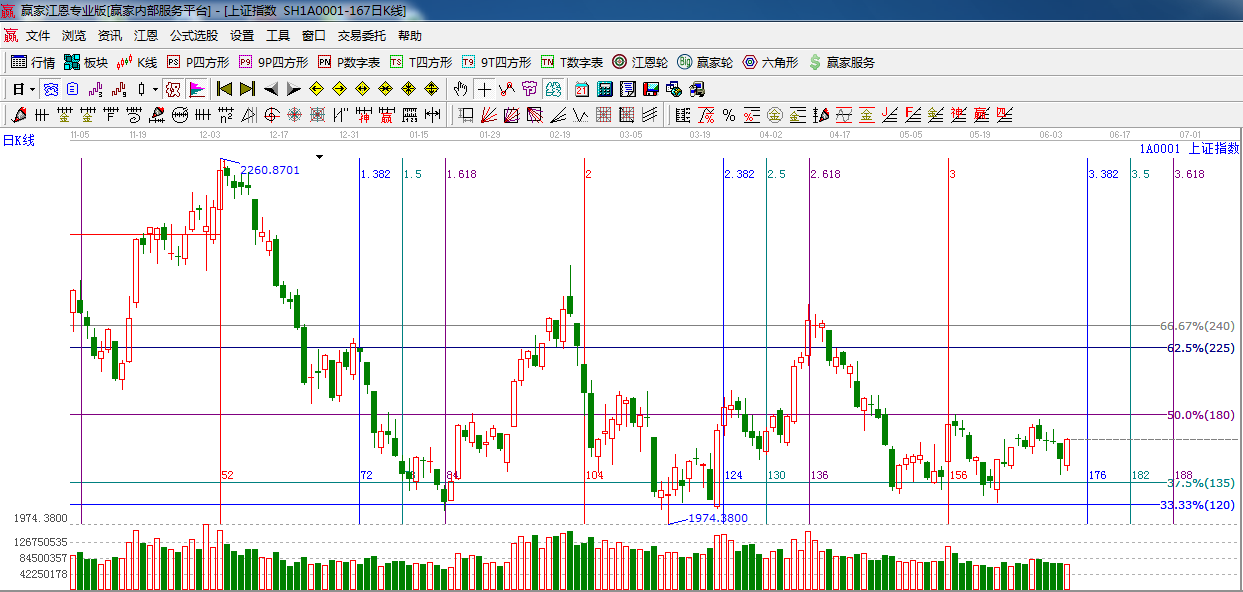Open the 交易委托 menu
This screenshot has height=592, width=1243.
point(361,36)
